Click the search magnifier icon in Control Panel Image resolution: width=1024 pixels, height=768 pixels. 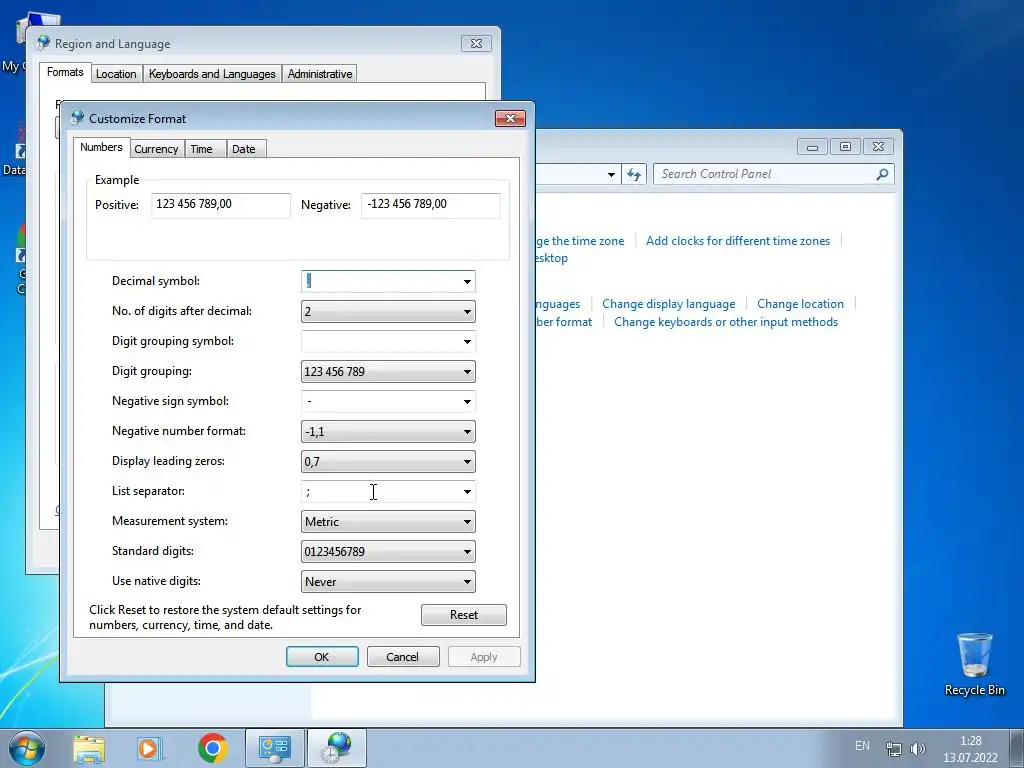coord(882,174)
